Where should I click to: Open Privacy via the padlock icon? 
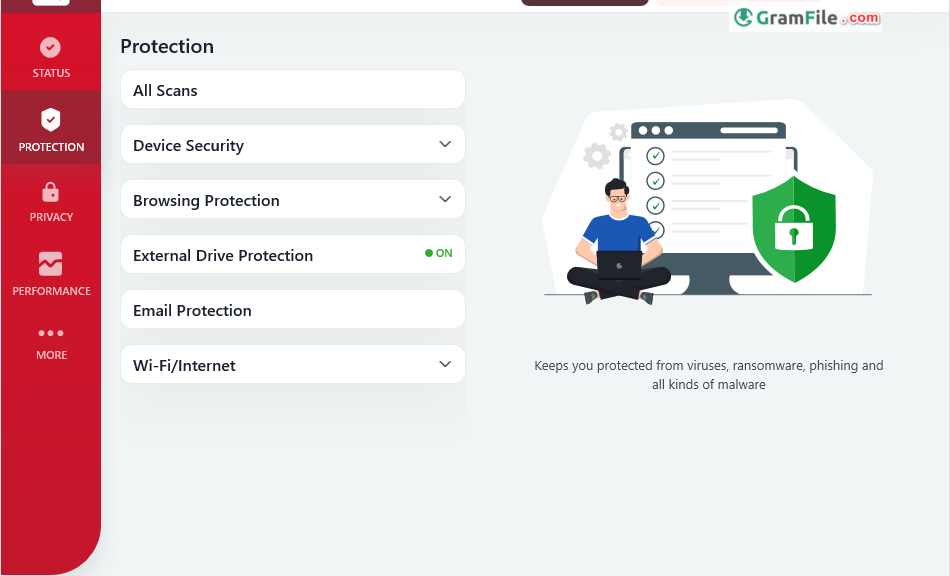[x=51, y=190]
